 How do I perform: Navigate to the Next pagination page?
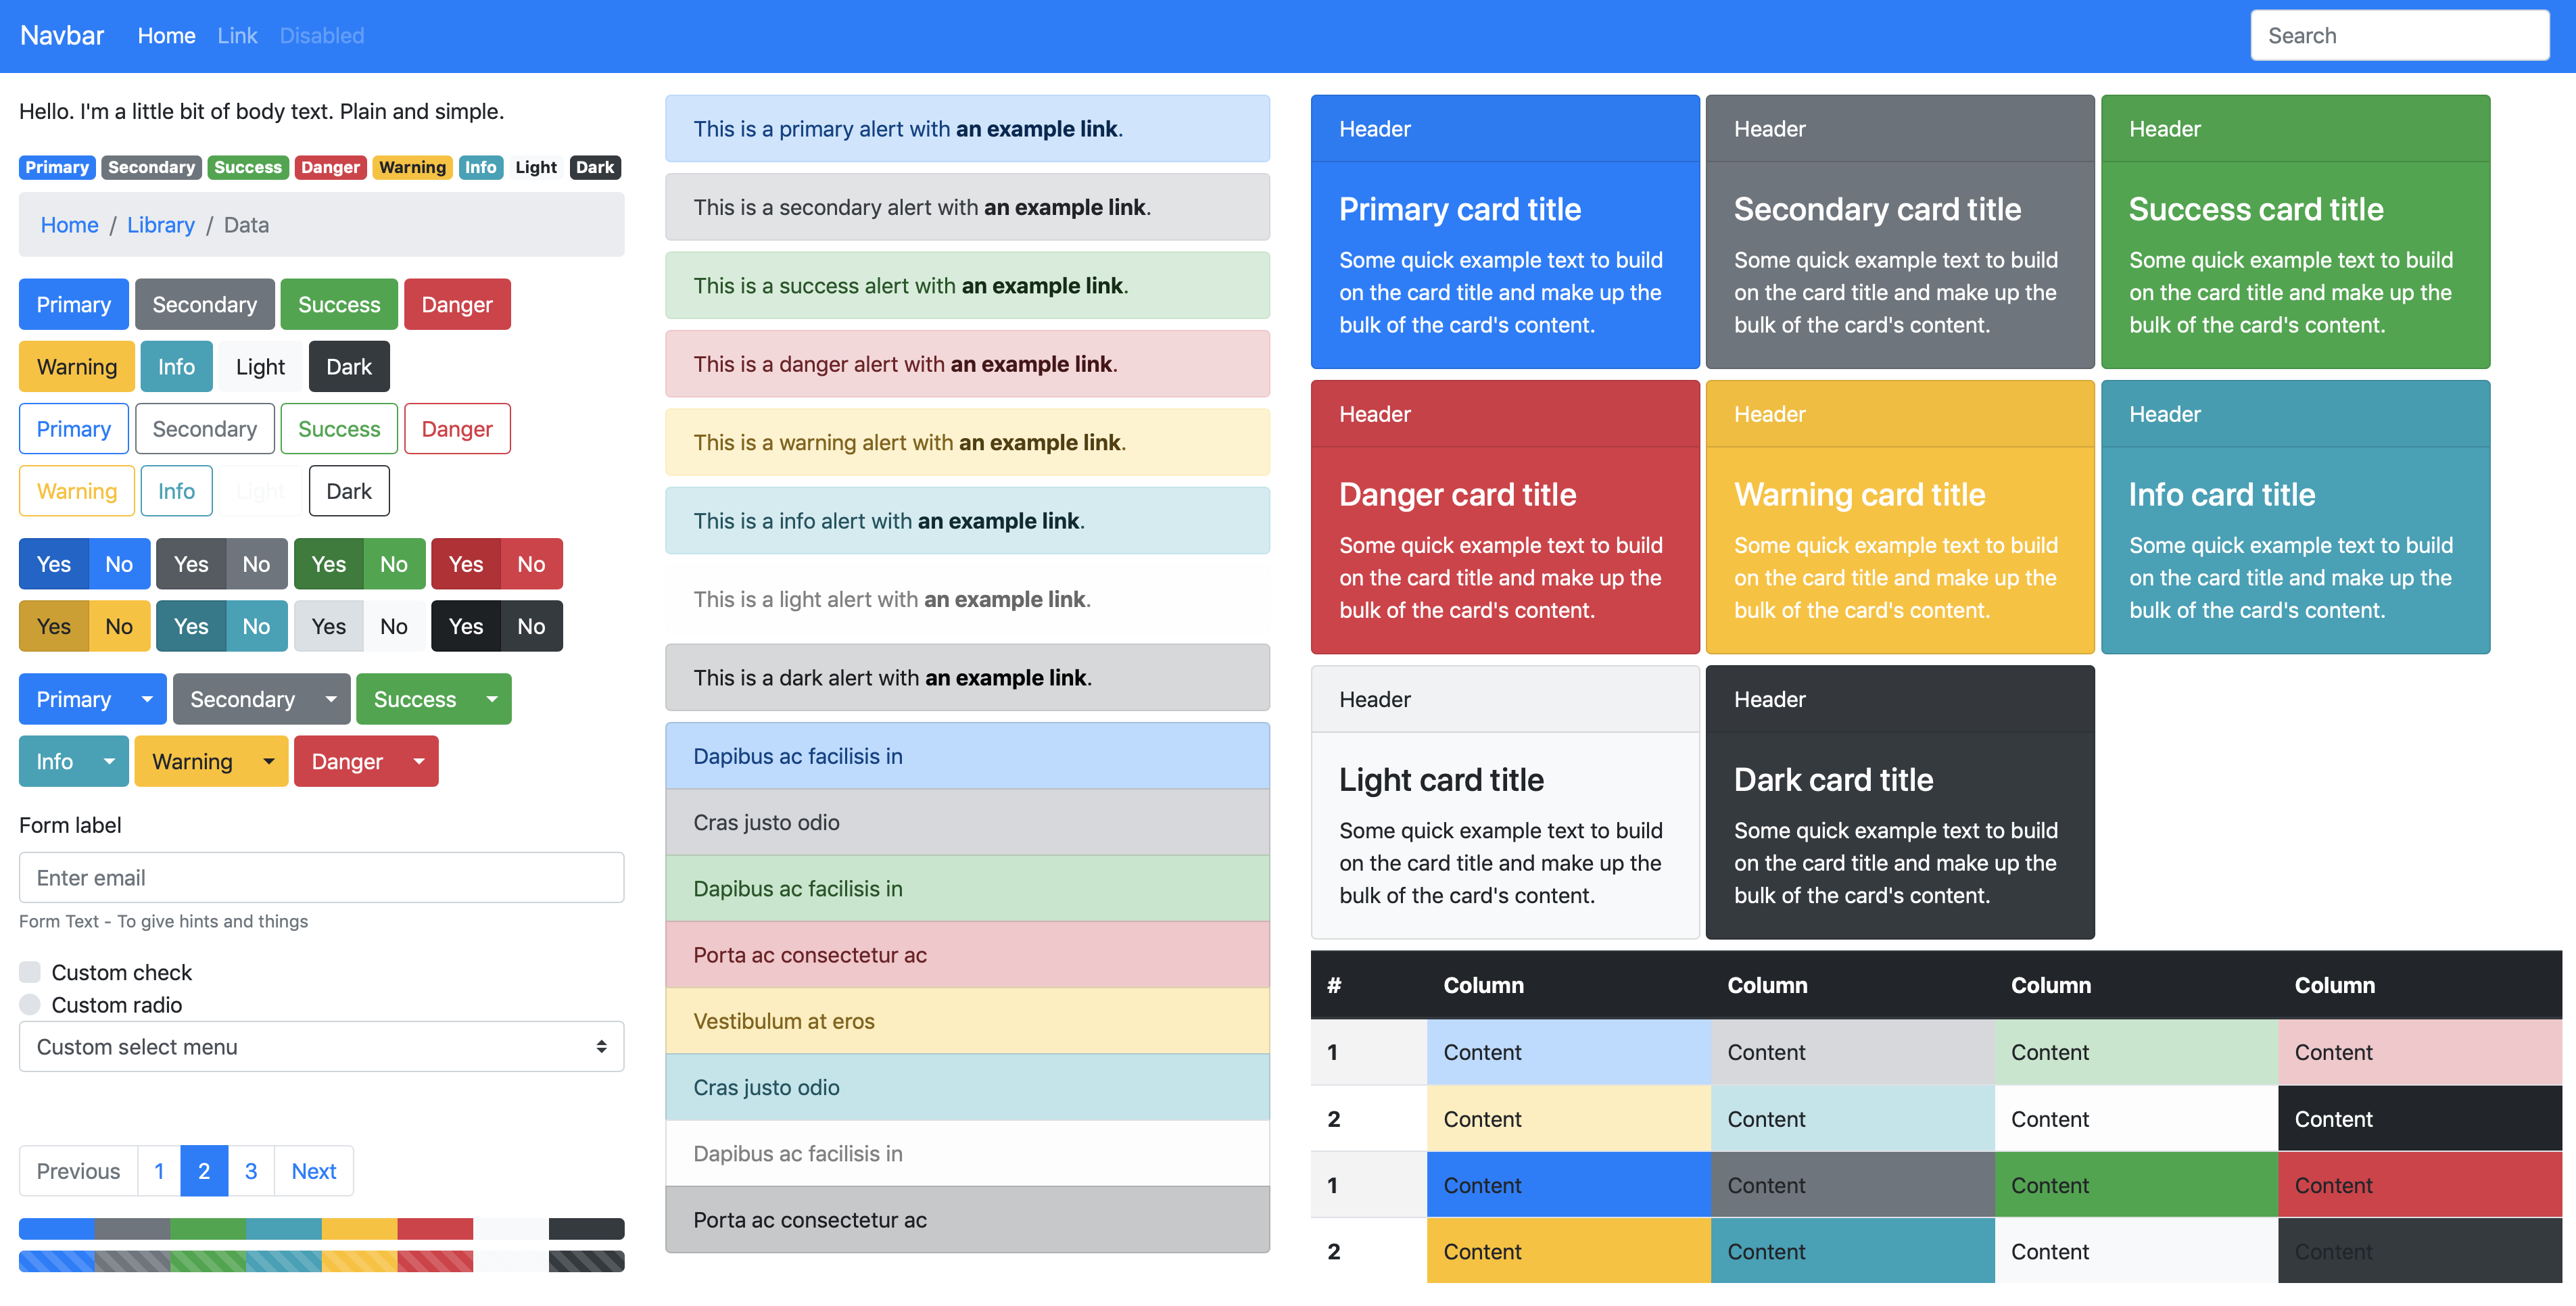(313, 1170)
